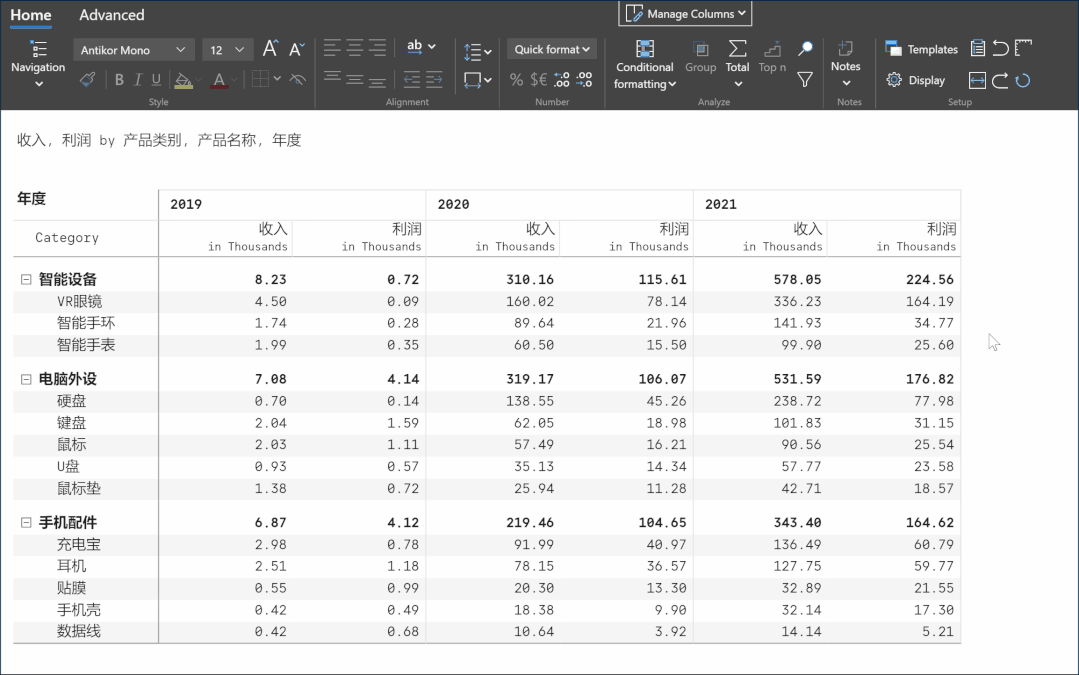1079x675 pixels.
Task: Open the Antikor Mono font dropdown
Action: click(133, 50)
